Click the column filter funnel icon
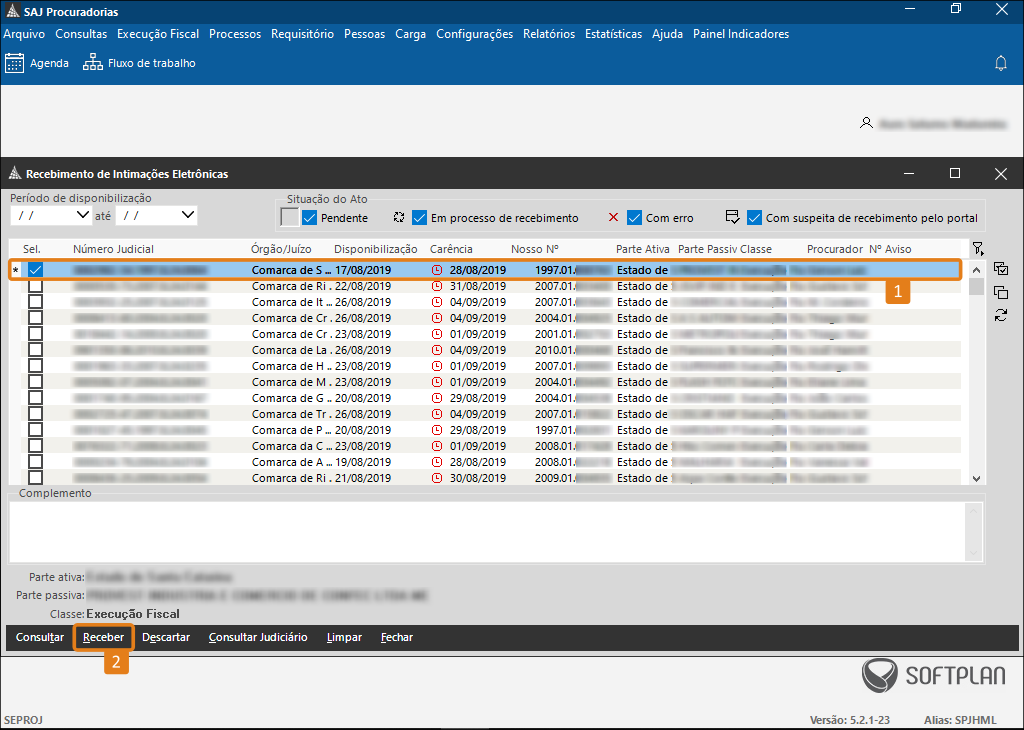Image resolution: width=1024 pixels, height=730 pixels. pos(977,249)
